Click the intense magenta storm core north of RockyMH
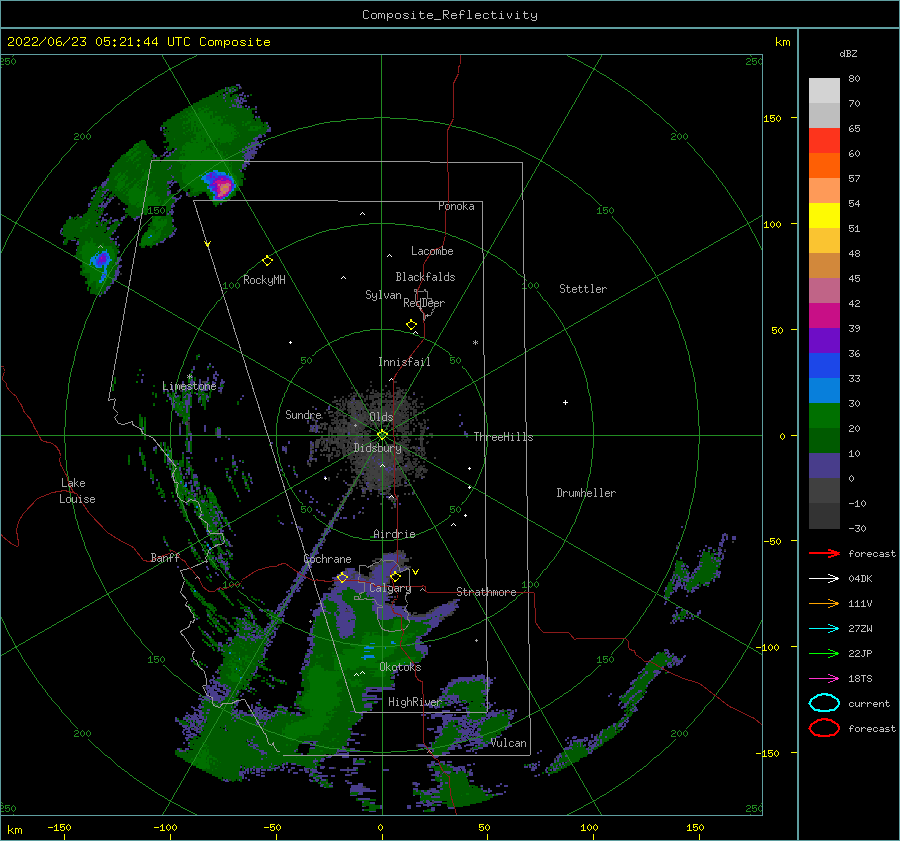 224,187
